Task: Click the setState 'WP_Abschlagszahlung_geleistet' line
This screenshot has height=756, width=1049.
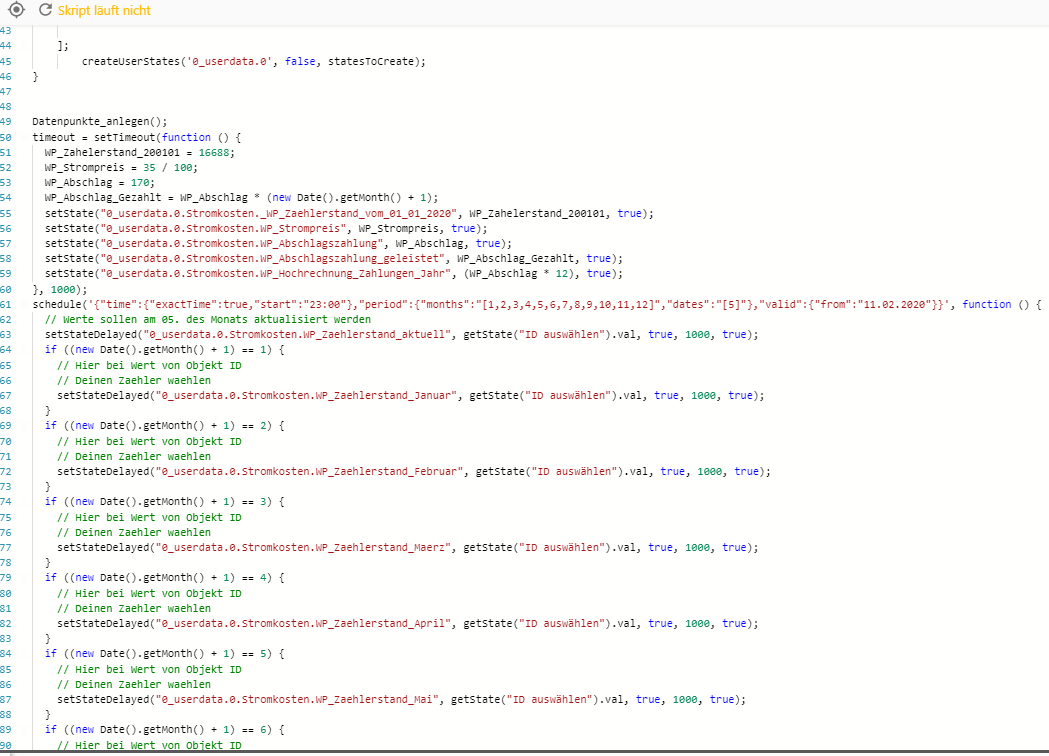Action: 334,259
